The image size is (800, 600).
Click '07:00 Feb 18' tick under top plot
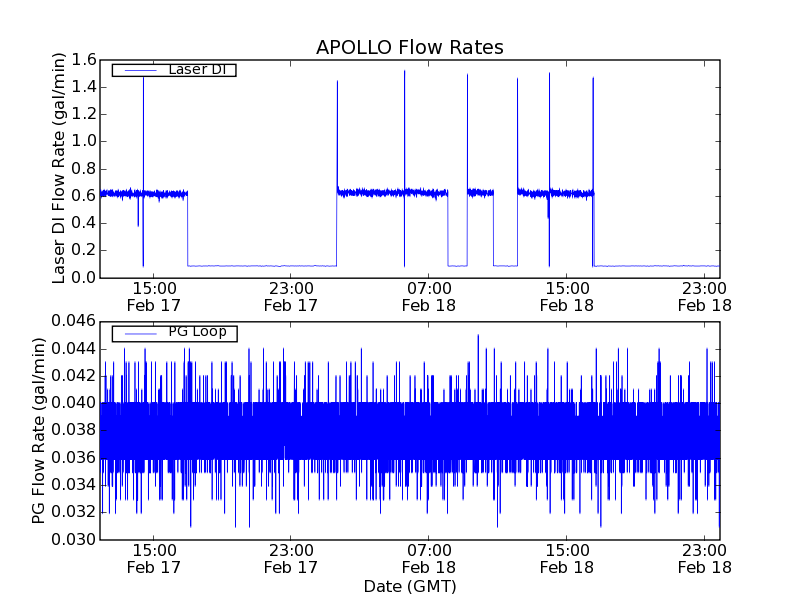click(x=428, y=296)
